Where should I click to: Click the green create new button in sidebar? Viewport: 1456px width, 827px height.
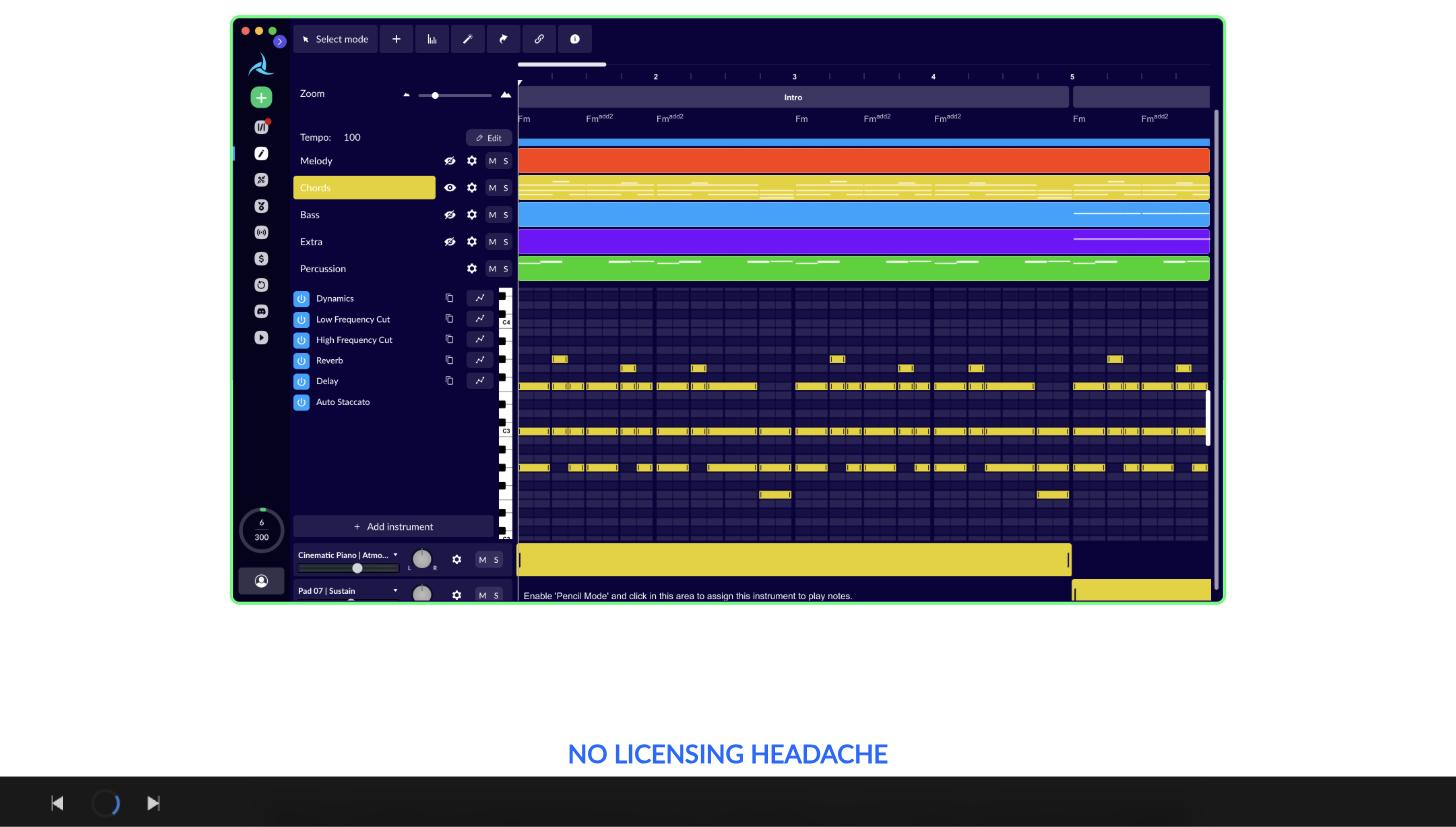click(261, 97)
